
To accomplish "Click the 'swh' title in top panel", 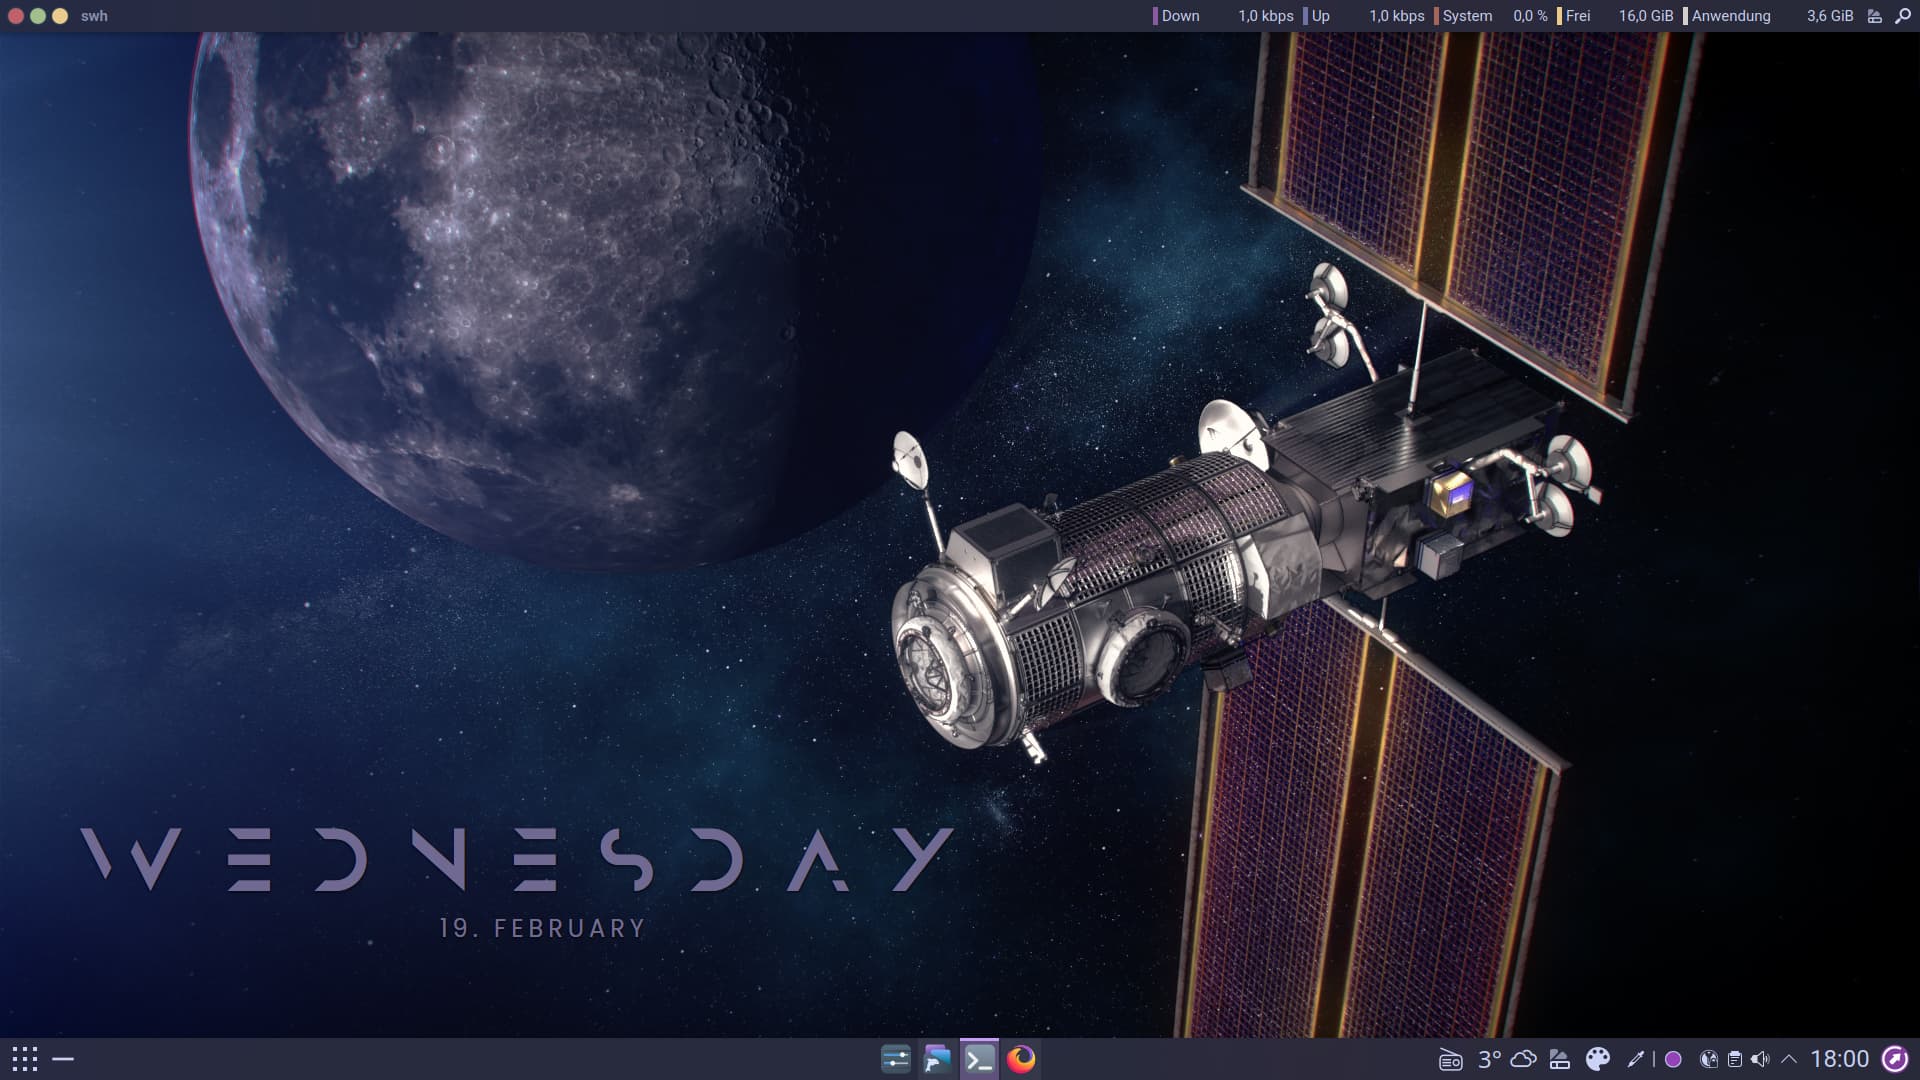I will point(94,16).
